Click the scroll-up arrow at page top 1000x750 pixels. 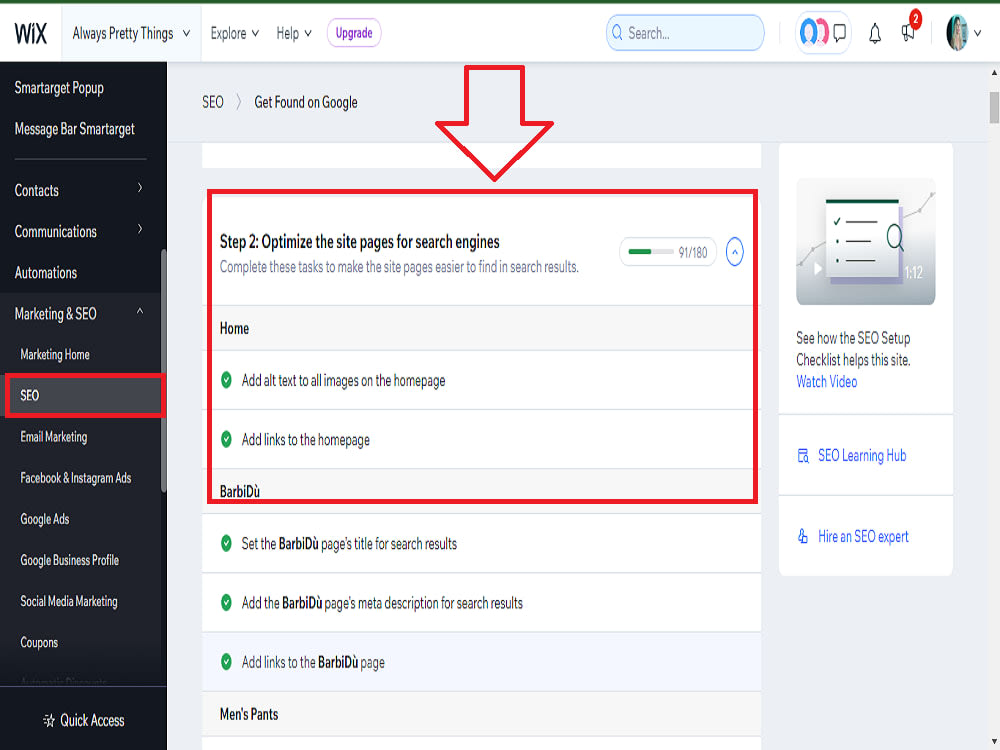pos(994,72)
